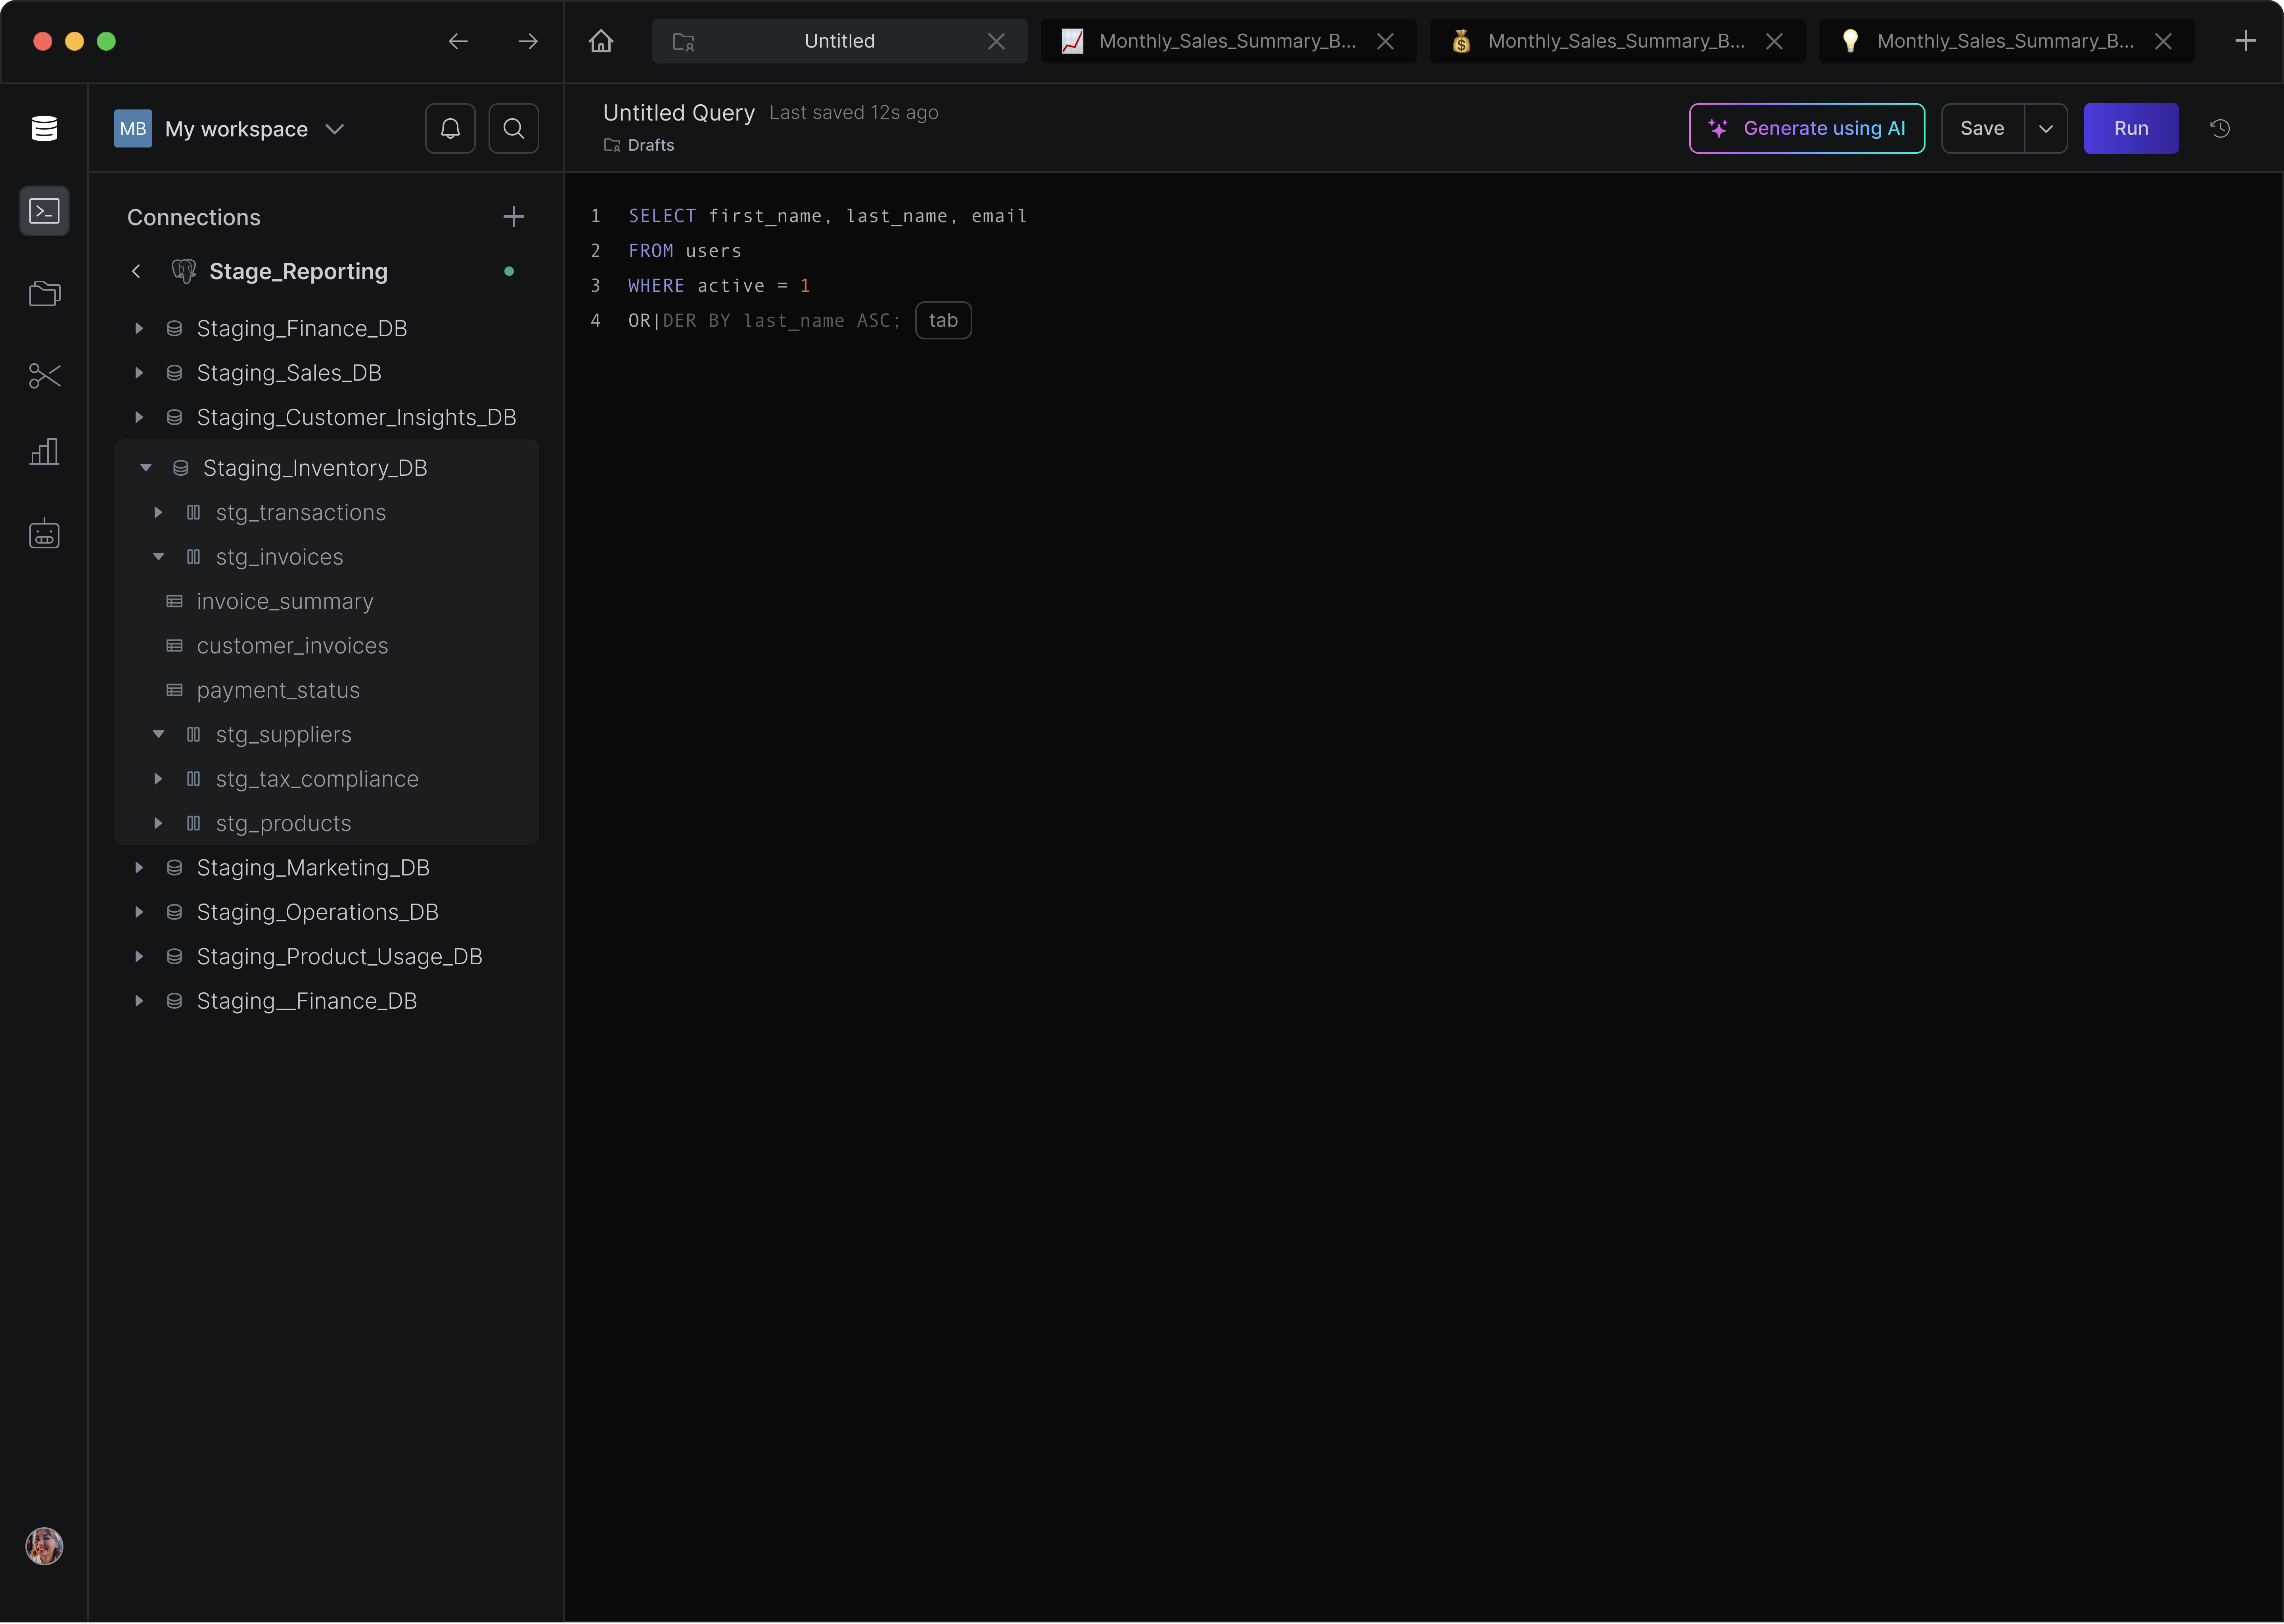Screen dimensions: 2284x1624
Task: Select the SQL console sidebar icon
Action: pos(44,211)
